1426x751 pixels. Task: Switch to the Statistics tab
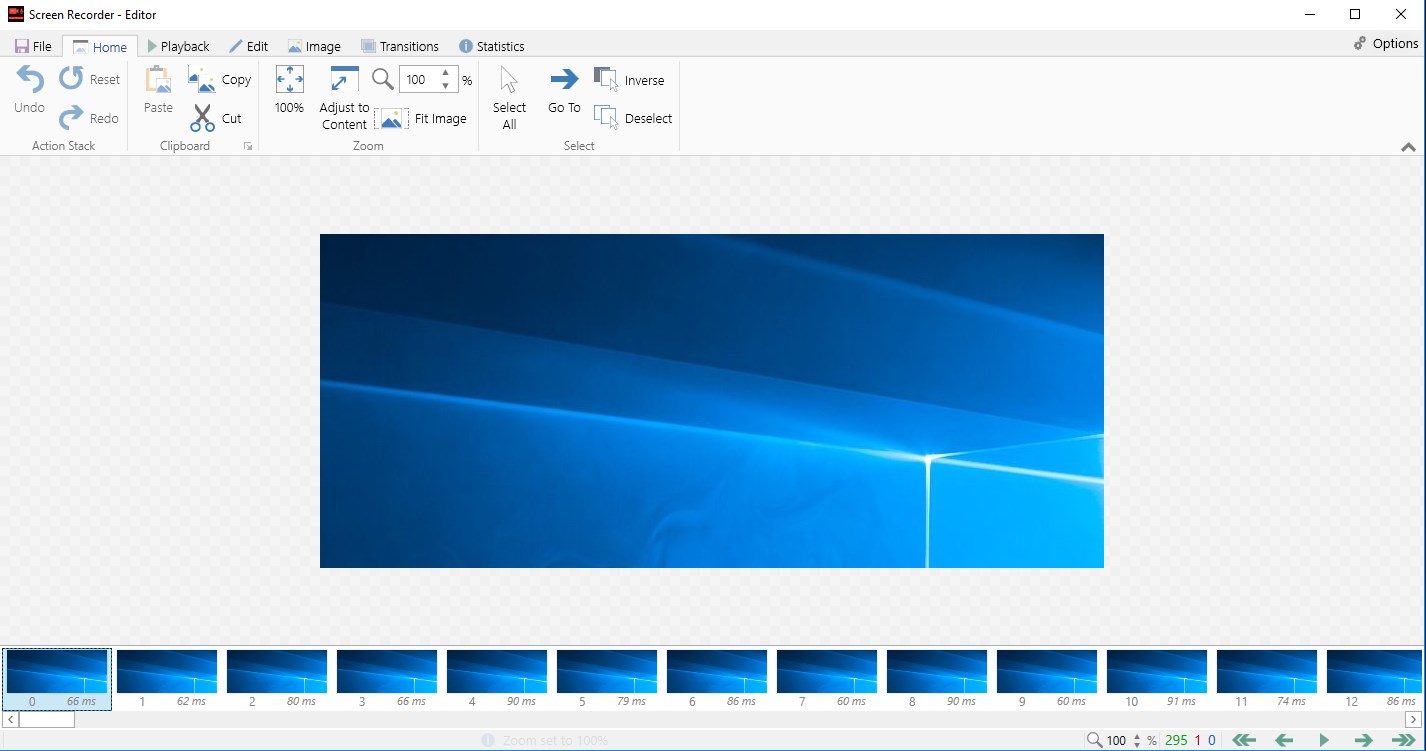(491, 46)
